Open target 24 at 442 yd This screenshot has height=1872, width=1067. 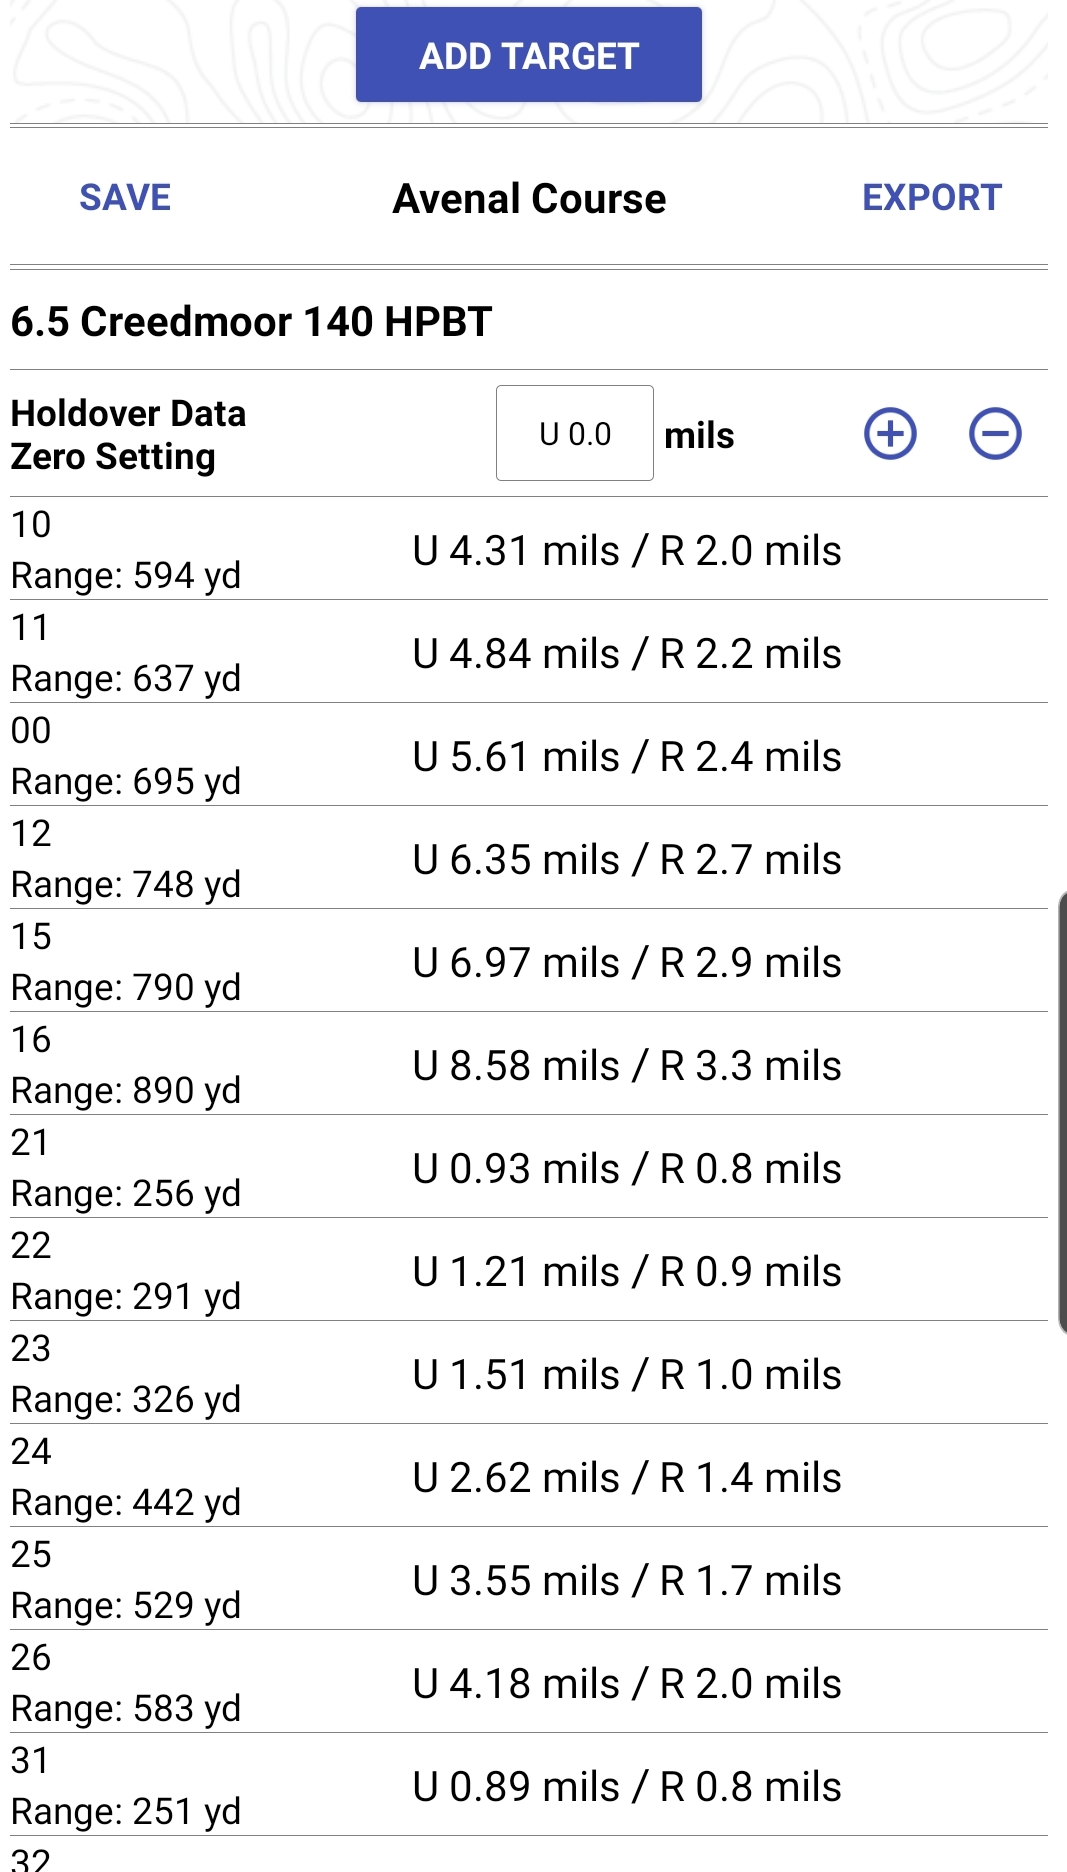pos(529,1476)
